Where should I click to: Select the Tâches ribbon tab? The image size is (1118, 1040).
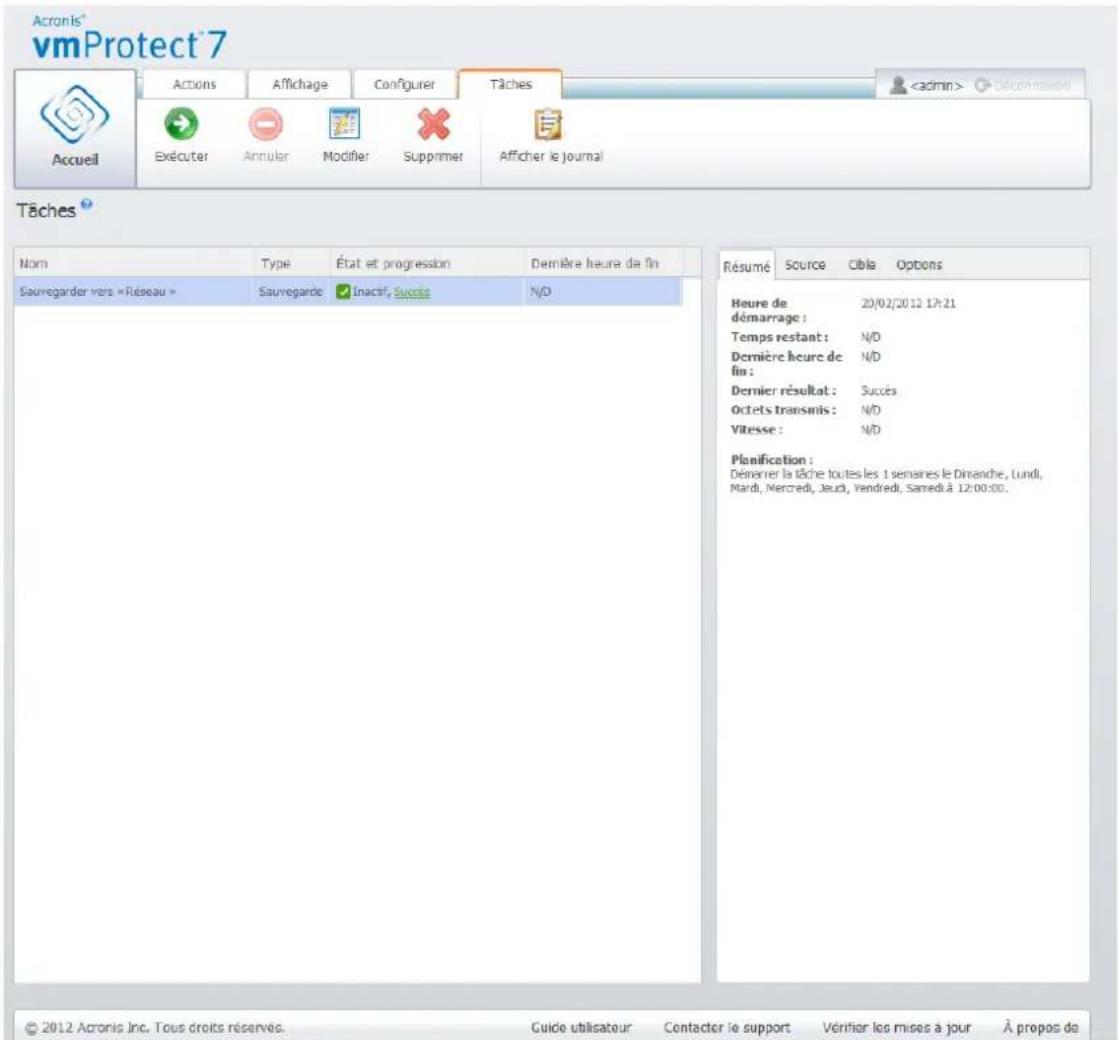click(511, 84)
